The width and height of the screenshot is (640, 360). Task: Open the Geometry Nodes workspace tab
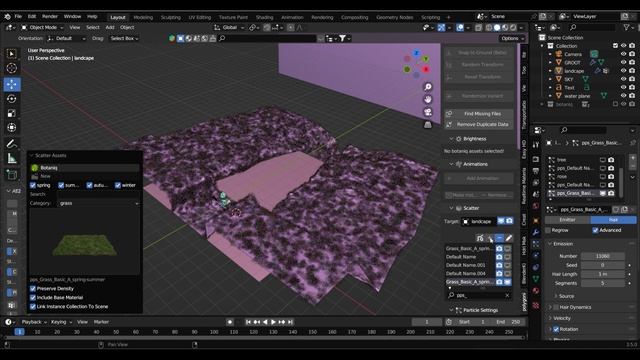pyautogui.click(x=395, y=17)
